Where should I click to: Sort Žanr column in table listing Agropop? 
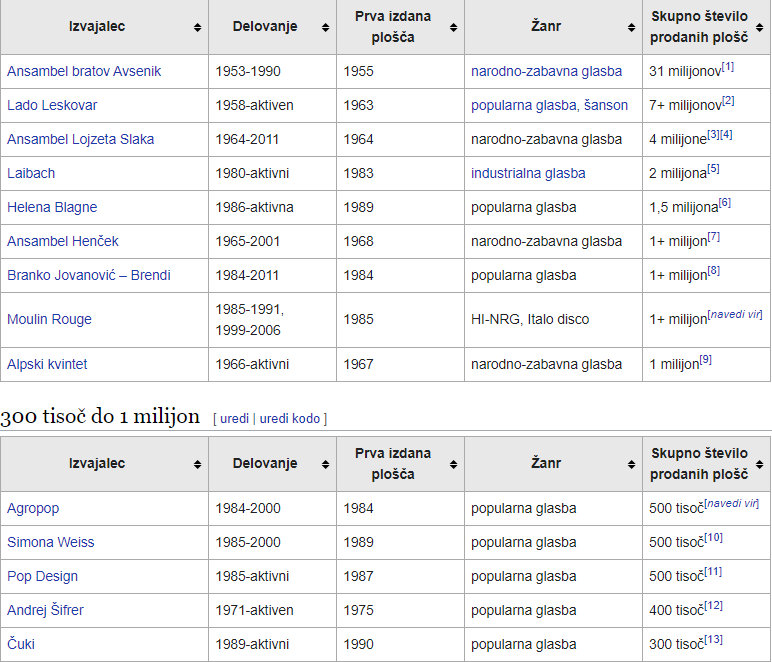point(631,464)
